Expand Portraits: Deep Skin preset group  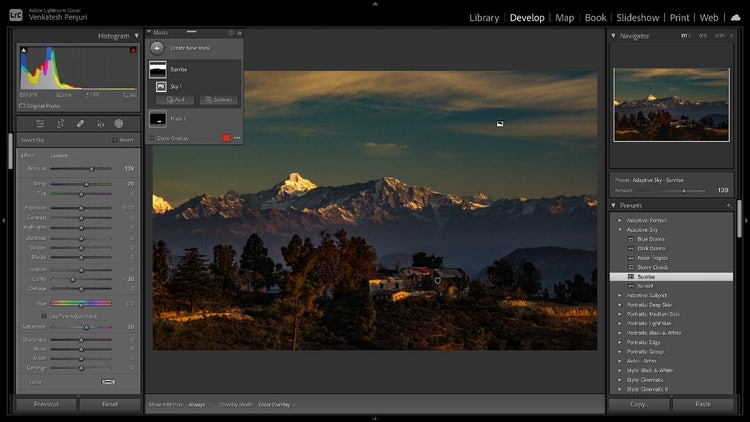(x=620, y=305)
